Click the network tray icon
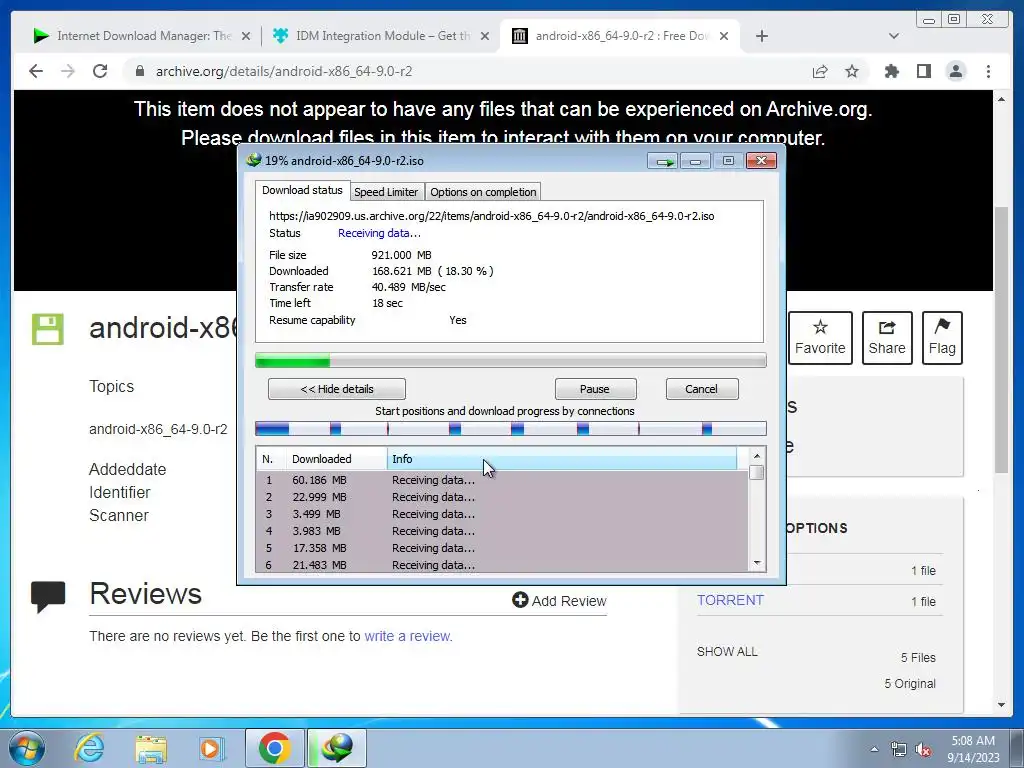 pyautogui.click(x=899, y=750)
